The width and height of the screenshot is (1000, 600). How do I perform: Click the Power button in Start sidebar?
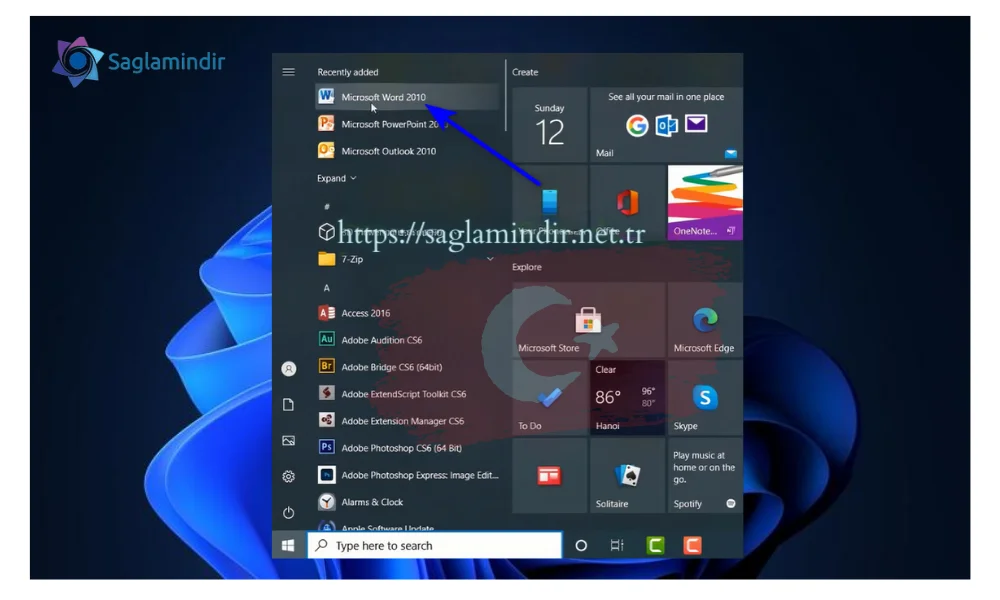[288, 512]
